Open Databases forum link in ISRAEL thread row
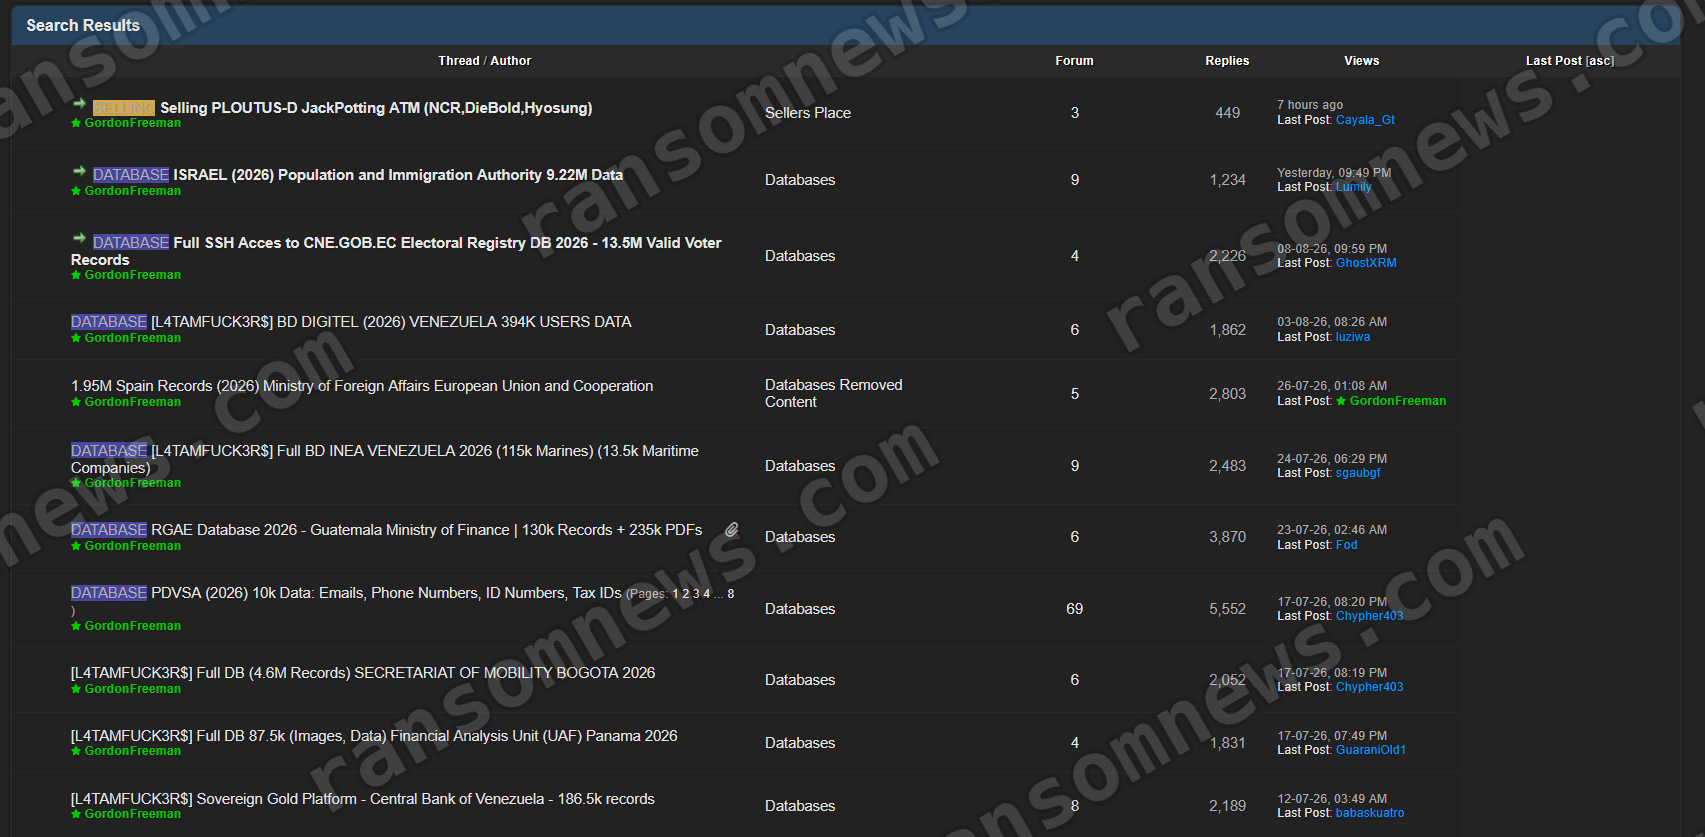This screenshot has height=837, width=1705. [x=800, y=180]
